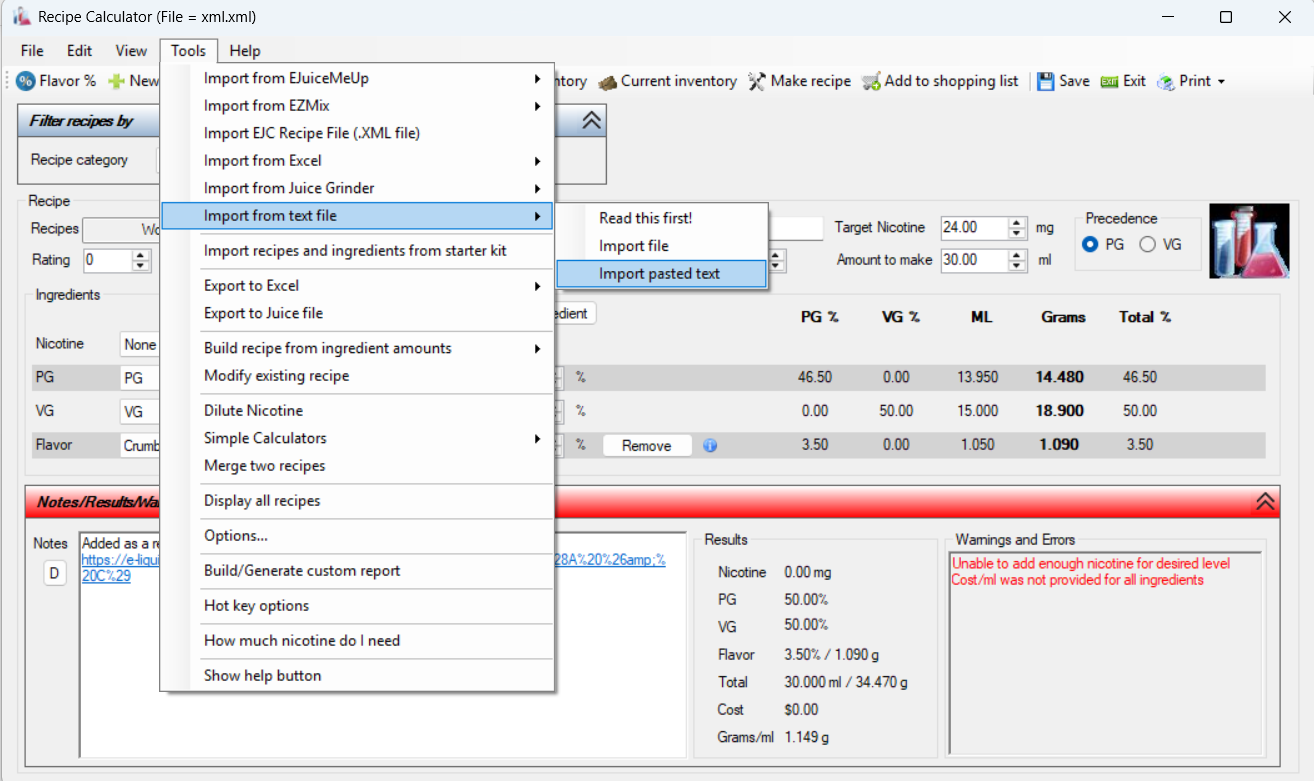Expand Export to Excel submenu

click(x=357, y=286)
